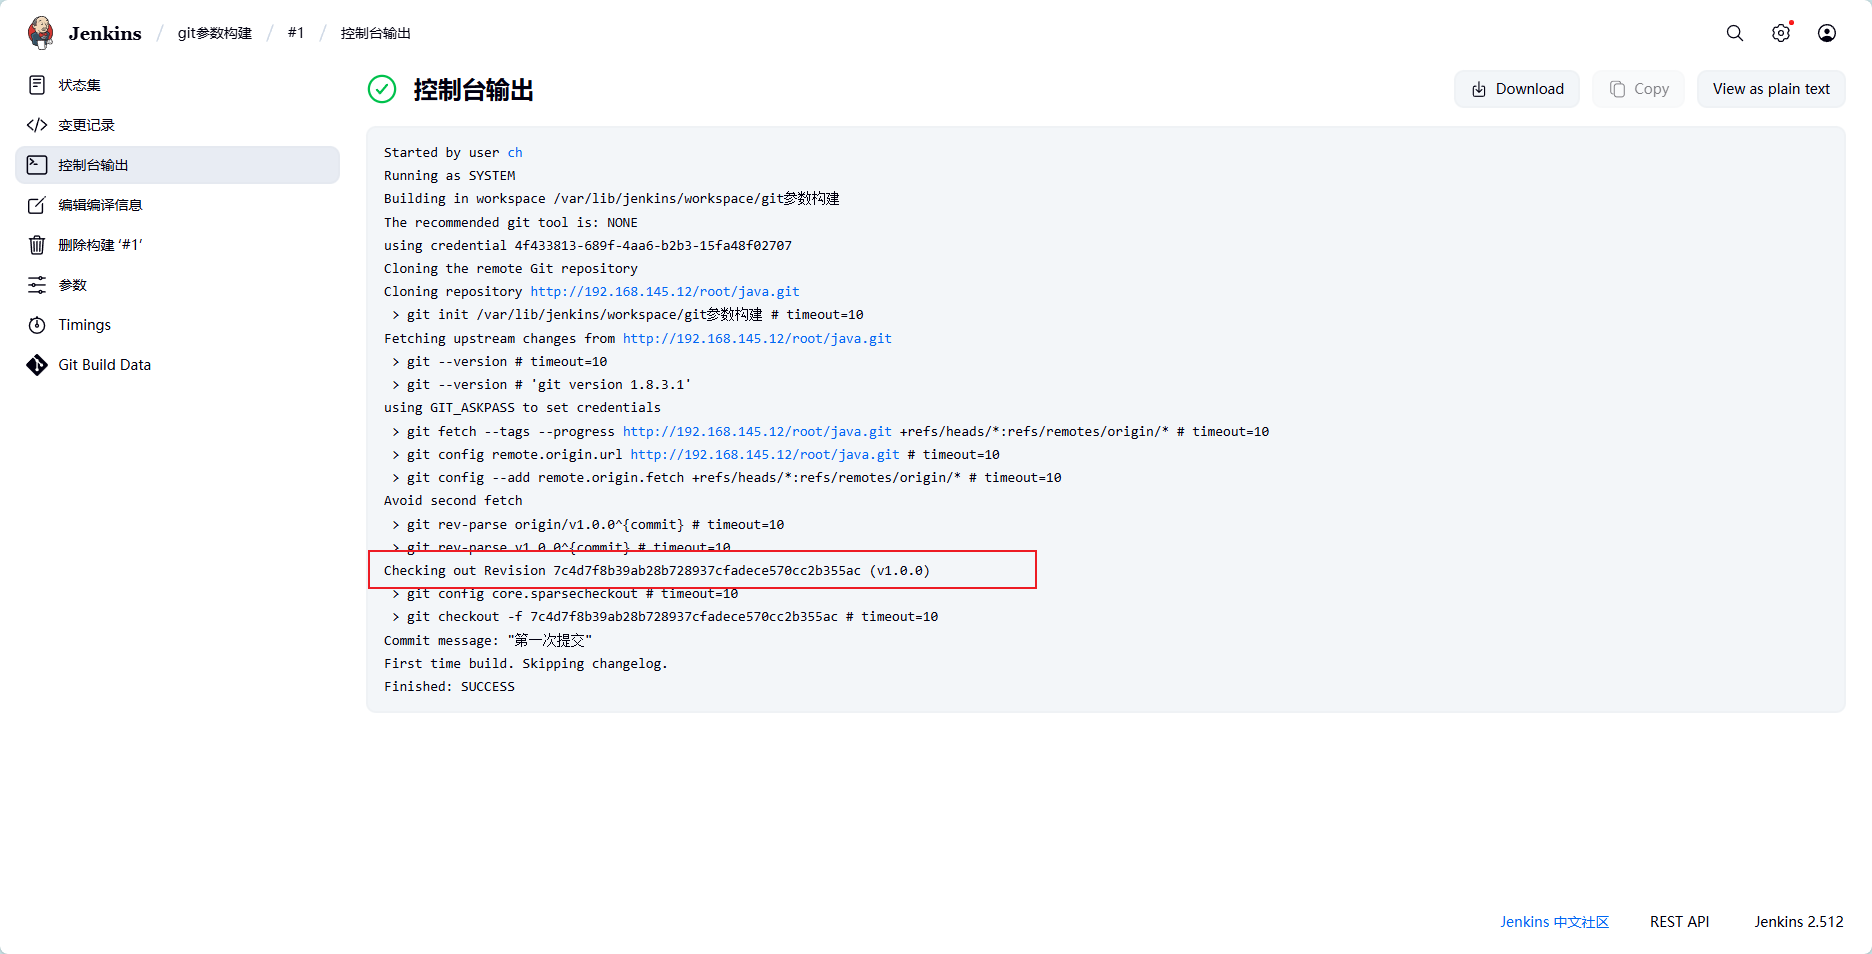Viewport: 1872px width, 954px height.
Task: Copy the console output text
Action: click(x=1638, y=88)
